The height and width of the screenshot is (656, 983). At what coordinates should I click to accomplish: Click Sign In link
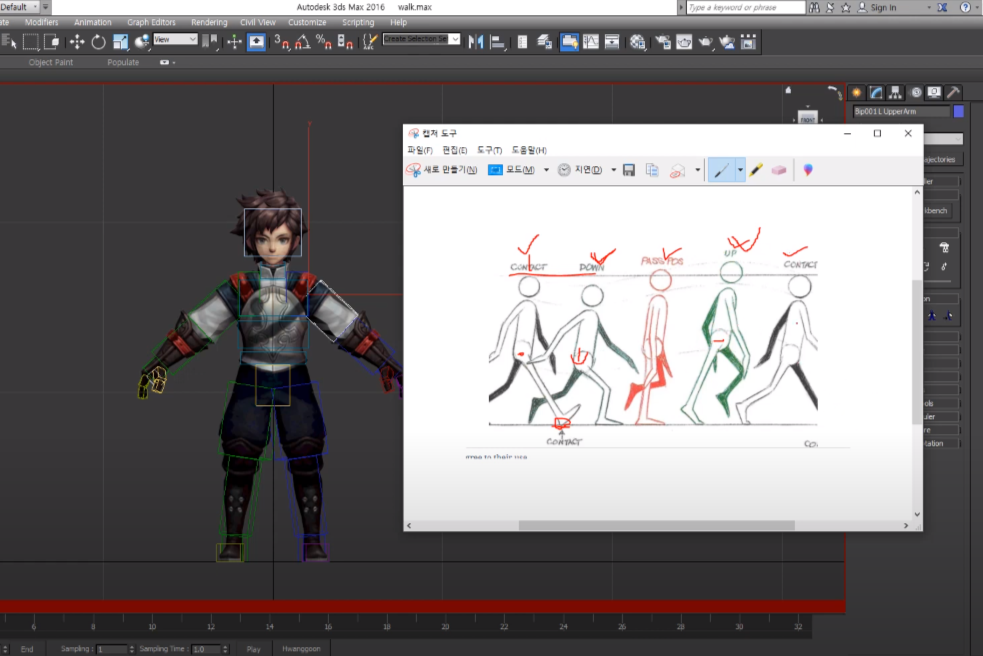(x=883, y=8)
